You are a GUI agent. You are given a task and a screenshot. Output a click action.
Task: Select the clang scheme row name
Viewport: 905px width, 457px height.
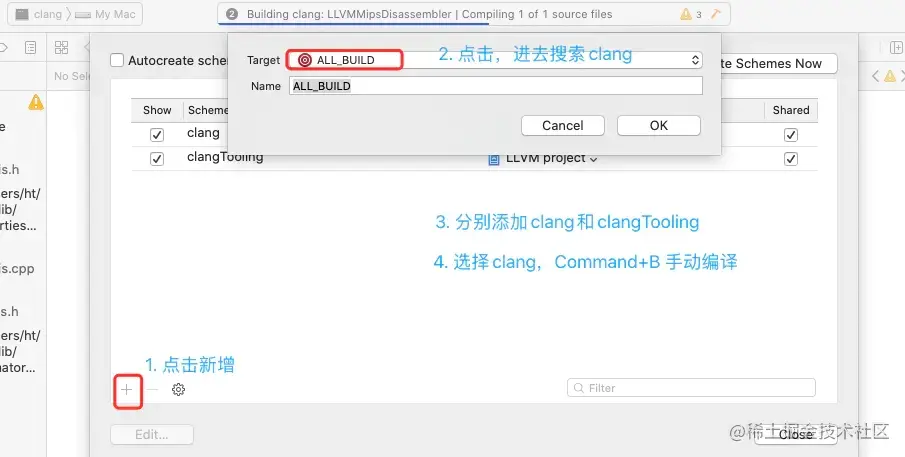click(203, 133)
